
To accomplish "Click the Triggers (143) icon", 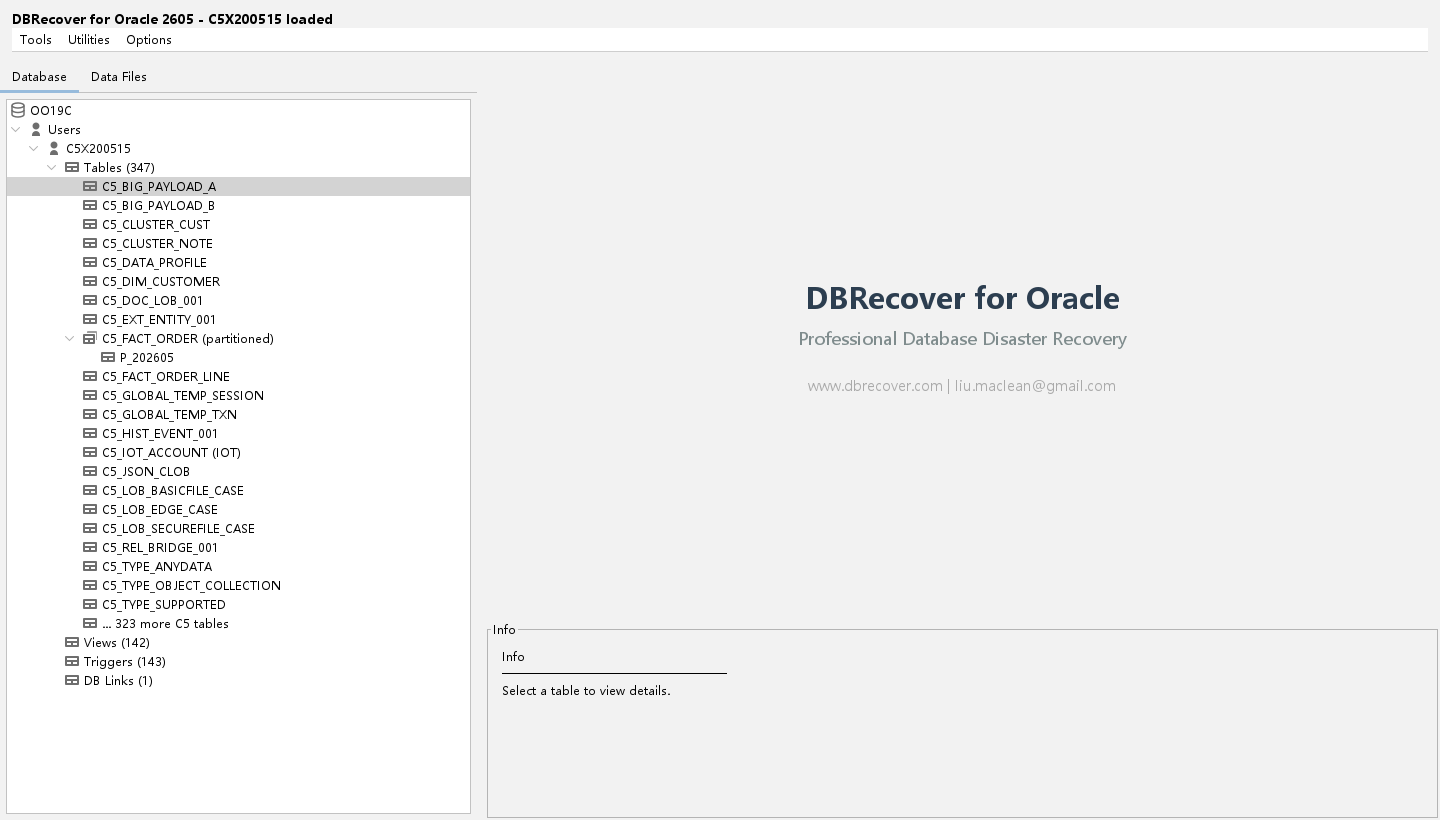I will [72, 662].
